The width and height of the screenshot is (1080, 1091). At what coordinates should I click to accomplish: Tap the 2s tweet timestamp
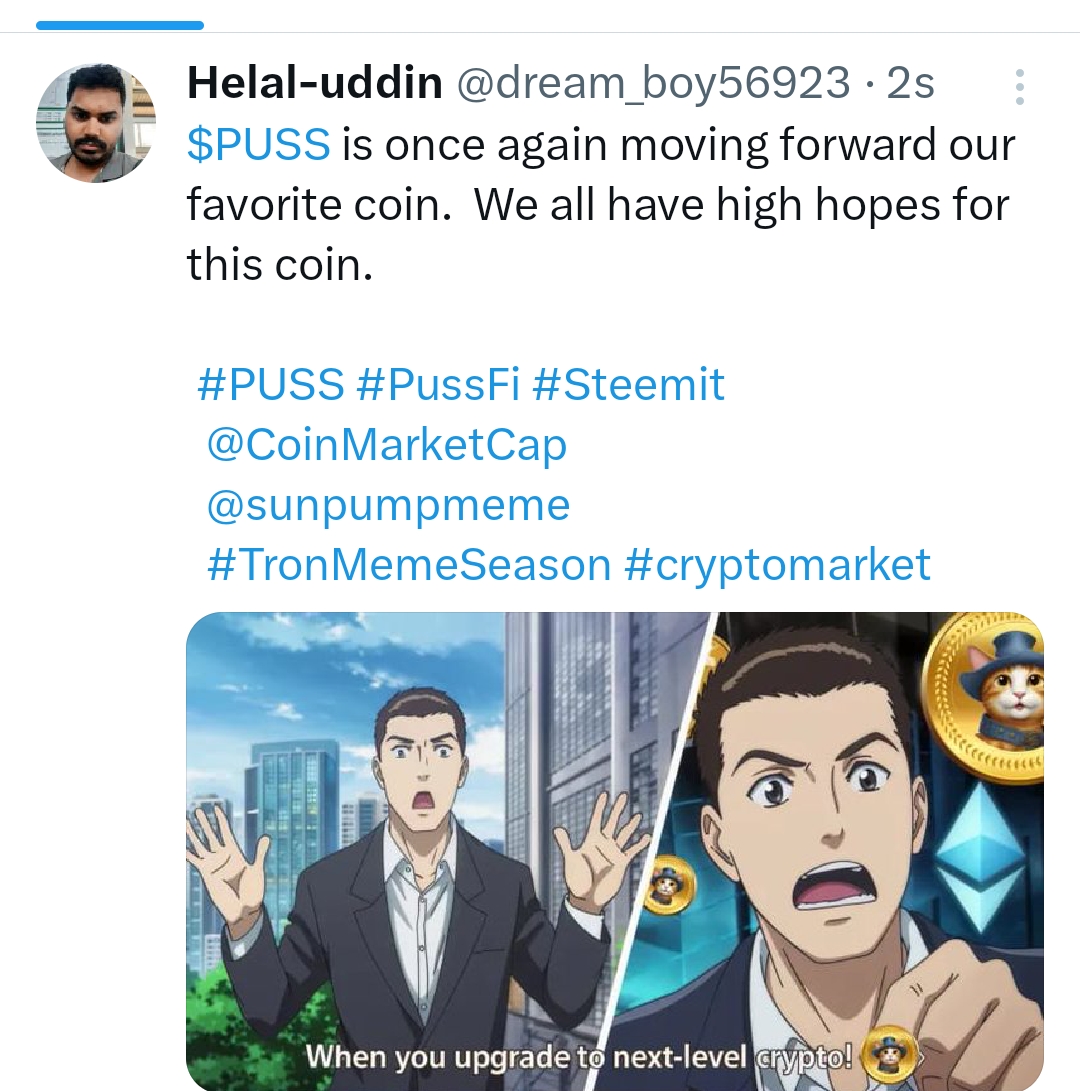pos(910,83)
